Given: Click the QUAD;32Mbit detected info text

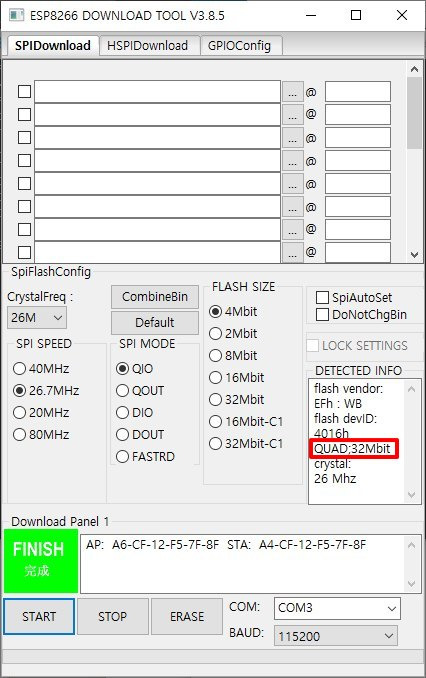Looking at the screenshot, I should click(352, 448).
